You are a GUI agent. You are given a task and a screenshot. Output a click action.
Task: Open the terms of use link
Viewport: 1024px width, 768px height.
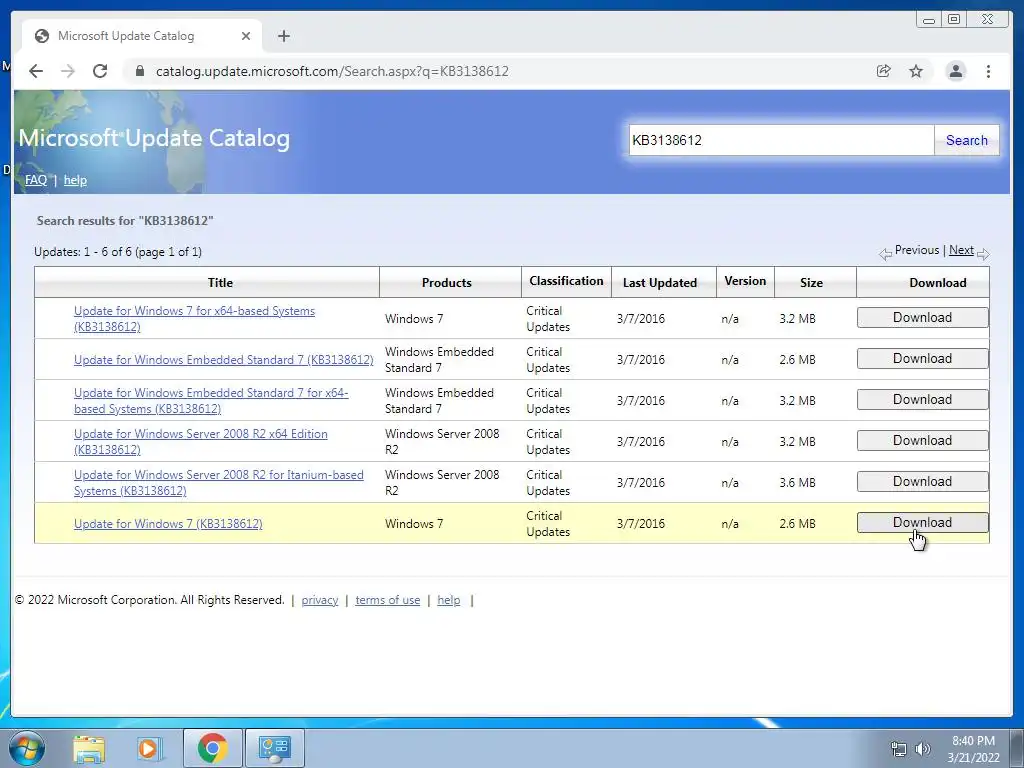tap(387, 600)
